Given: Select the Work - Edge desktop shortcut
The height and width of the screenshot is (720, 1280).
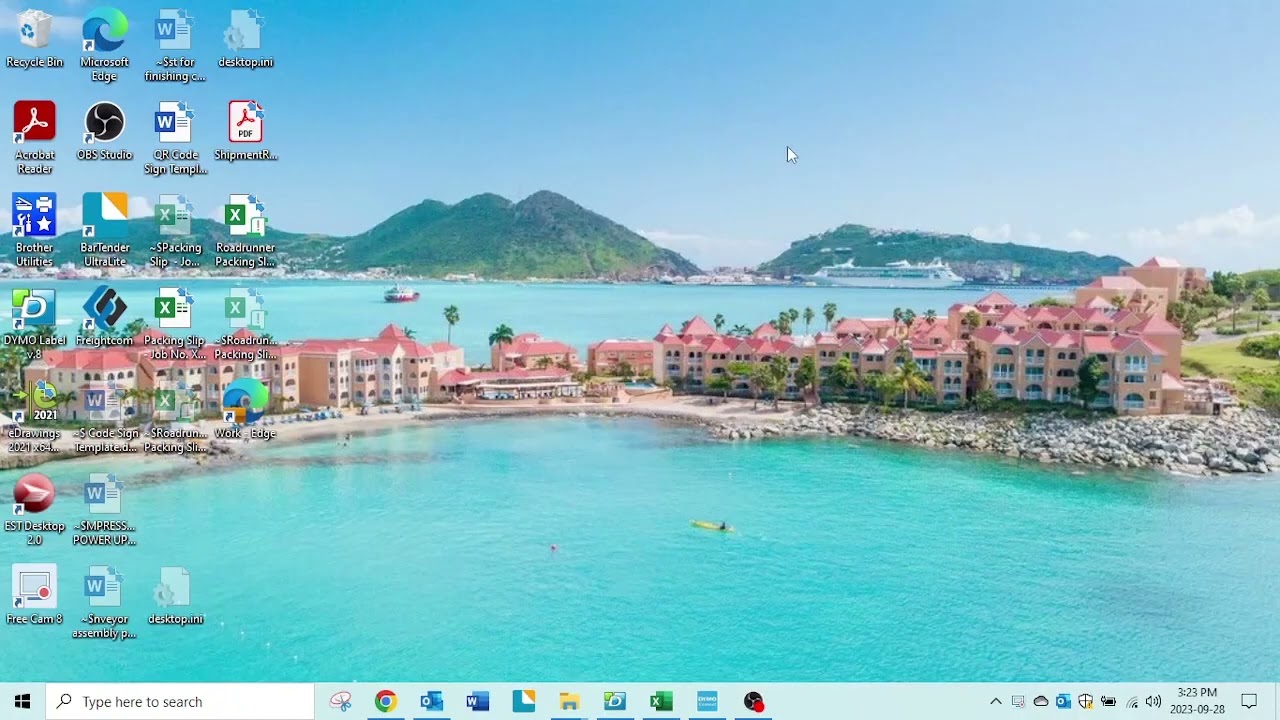Looking at the screenshot, I should coord(245,411).
